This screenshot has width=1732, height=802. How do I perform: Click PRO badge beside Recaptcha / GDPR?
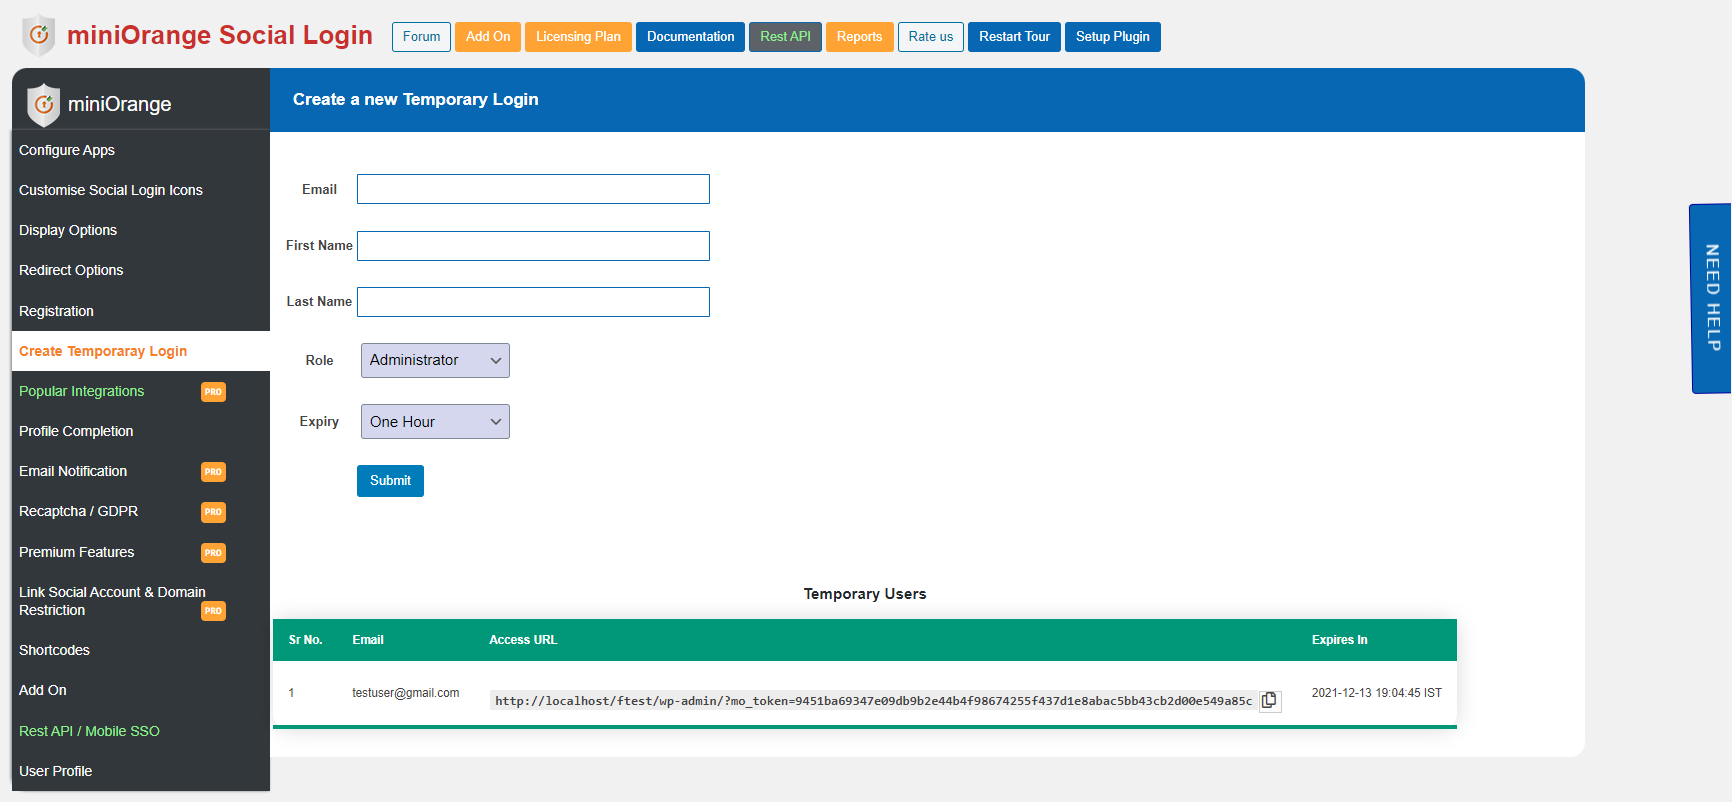coord(213,512)
